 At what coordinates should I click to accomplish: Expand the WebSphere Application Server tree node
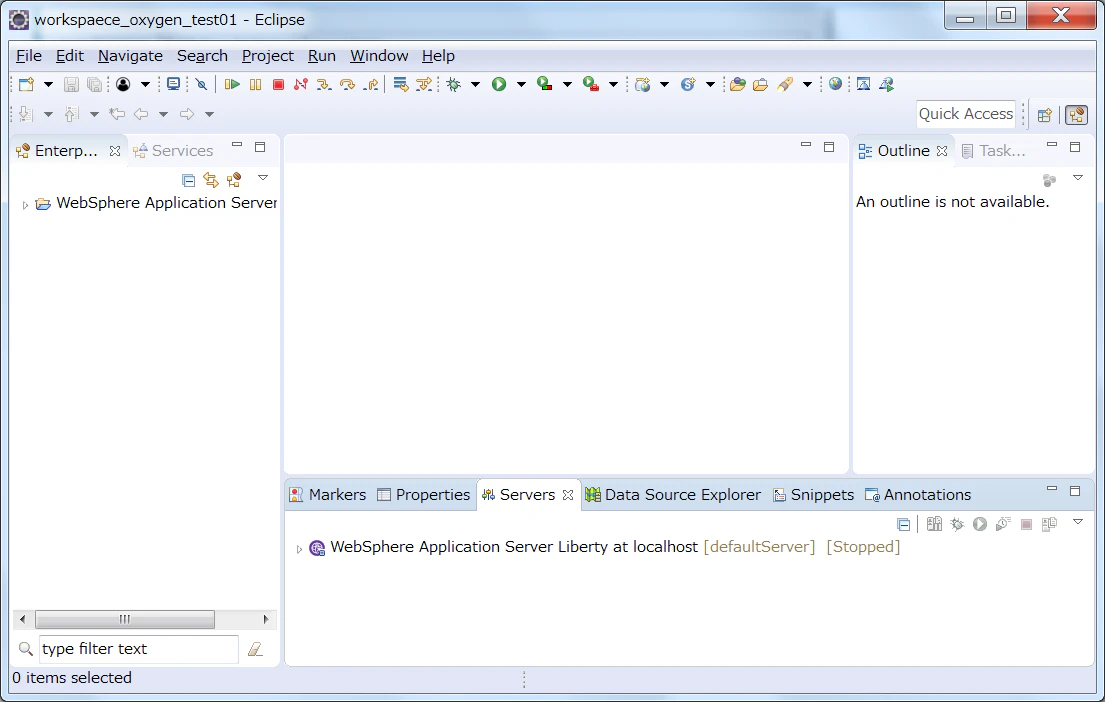(25, 205)
